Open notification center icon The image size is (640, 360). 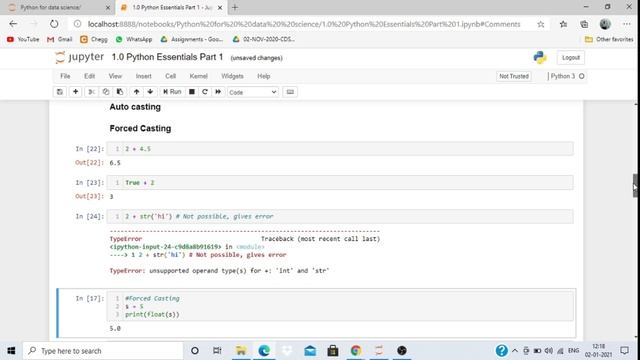tap(624, 351)
